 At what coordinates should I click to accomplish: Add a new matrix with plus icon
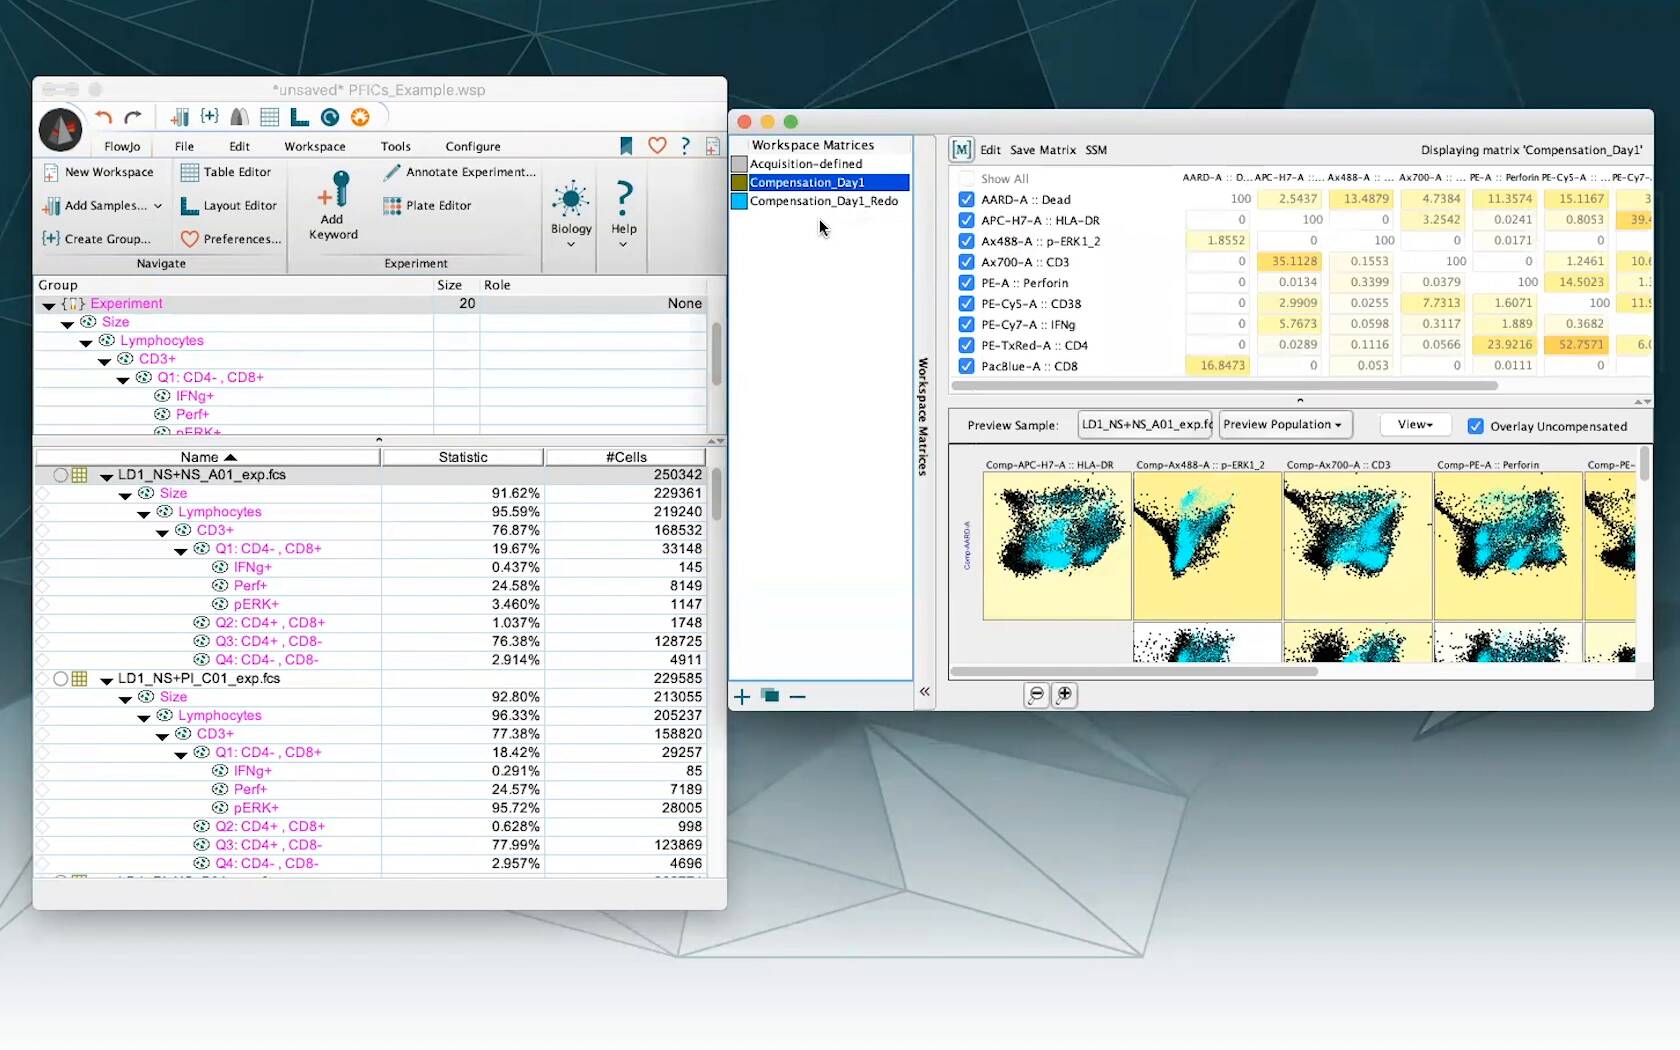coord(742,697)
